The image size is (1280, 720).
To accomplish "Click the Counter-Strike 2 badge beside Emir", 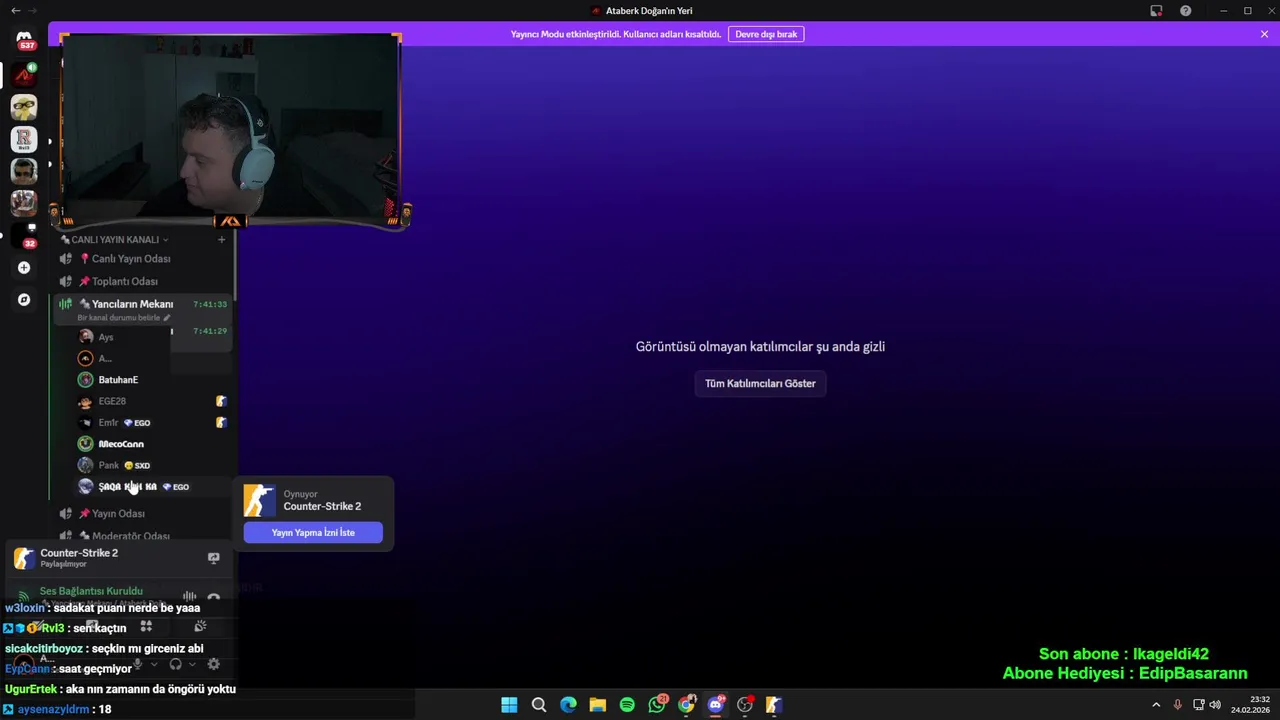I will tap(221, 422).
